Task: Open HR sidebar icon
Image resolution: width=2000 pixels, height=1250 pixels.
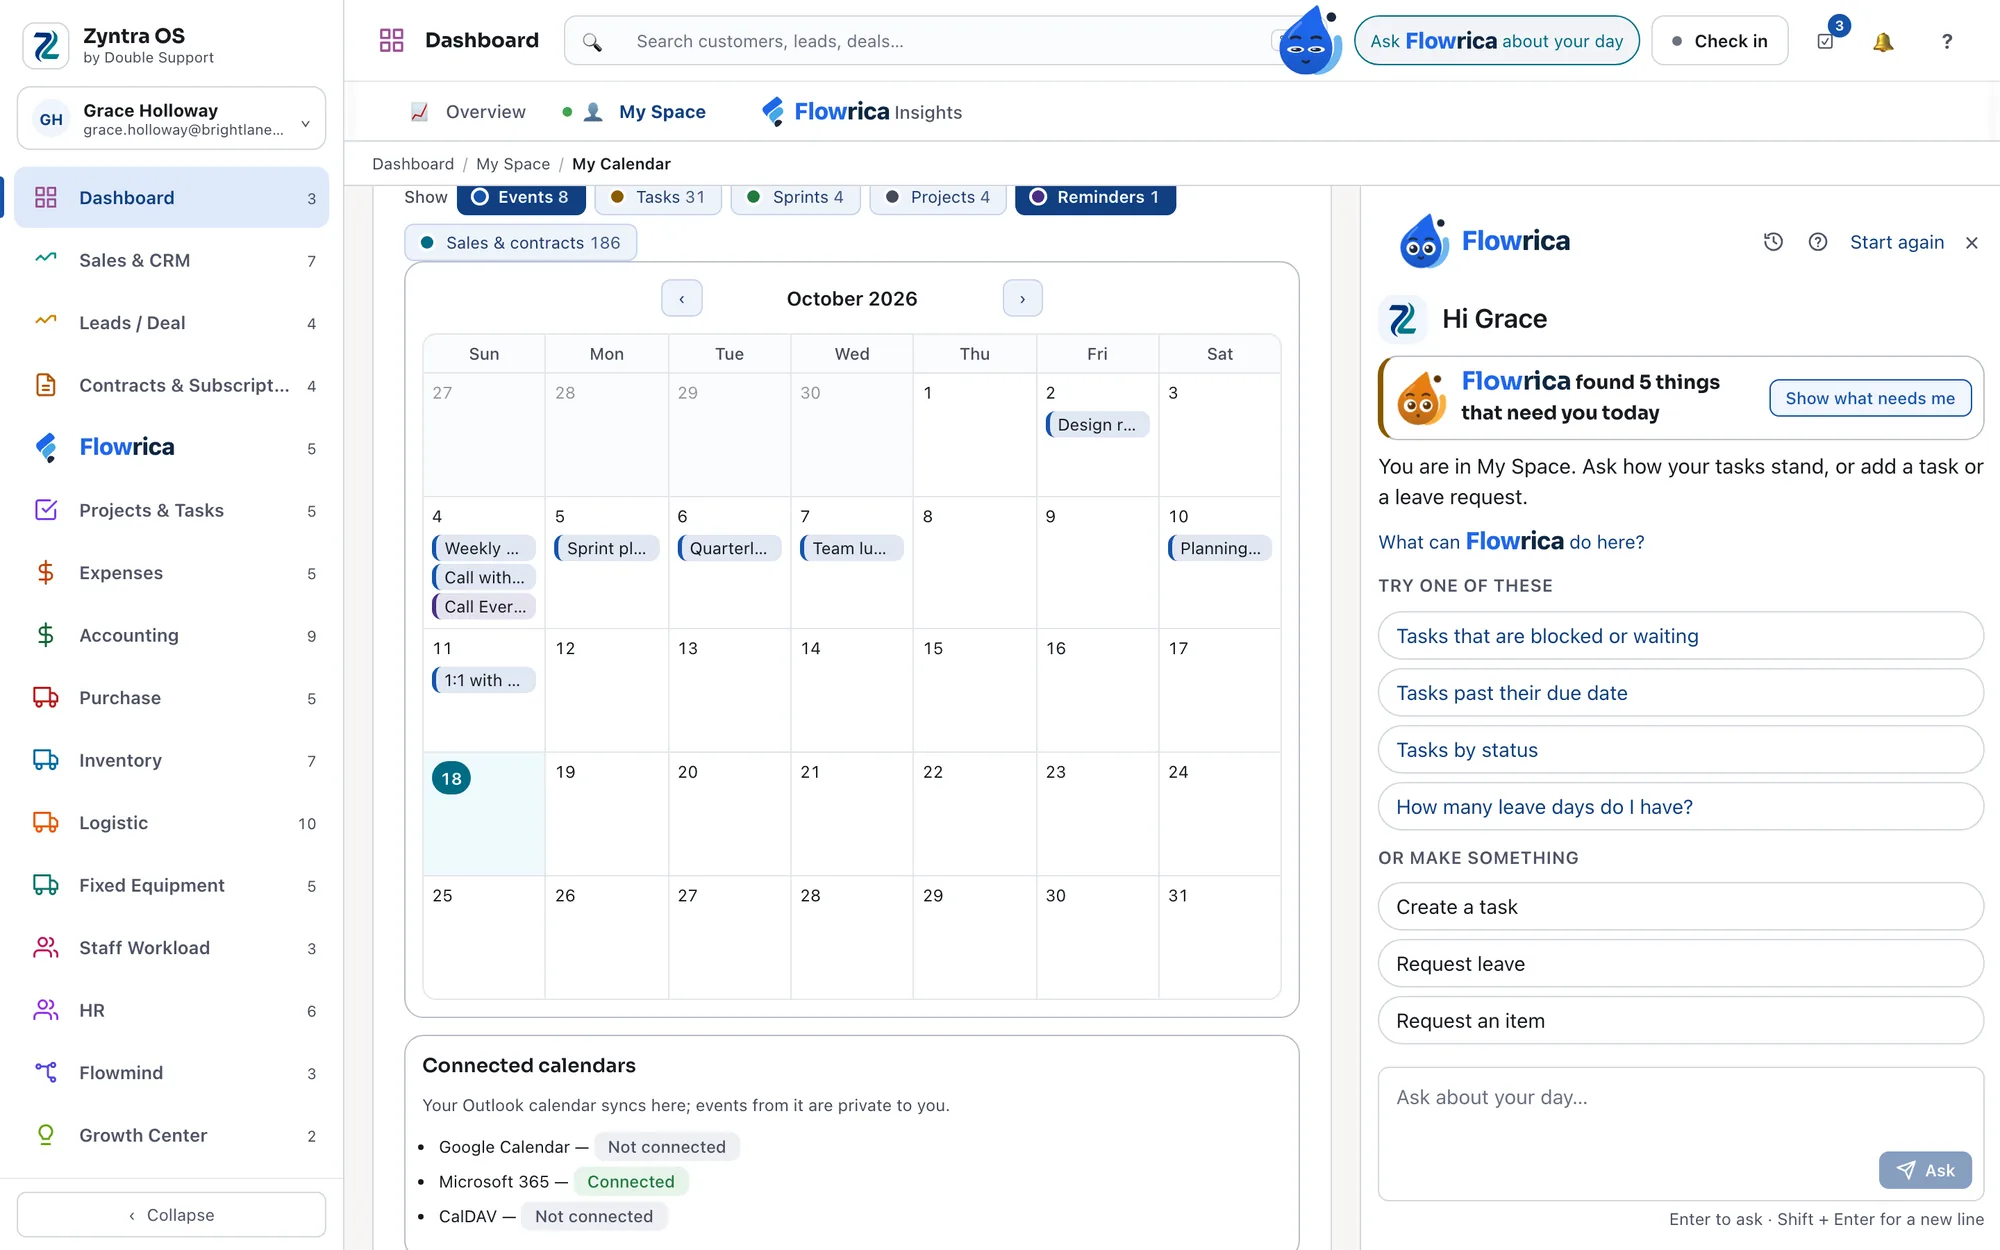Action: (46, 1010)
